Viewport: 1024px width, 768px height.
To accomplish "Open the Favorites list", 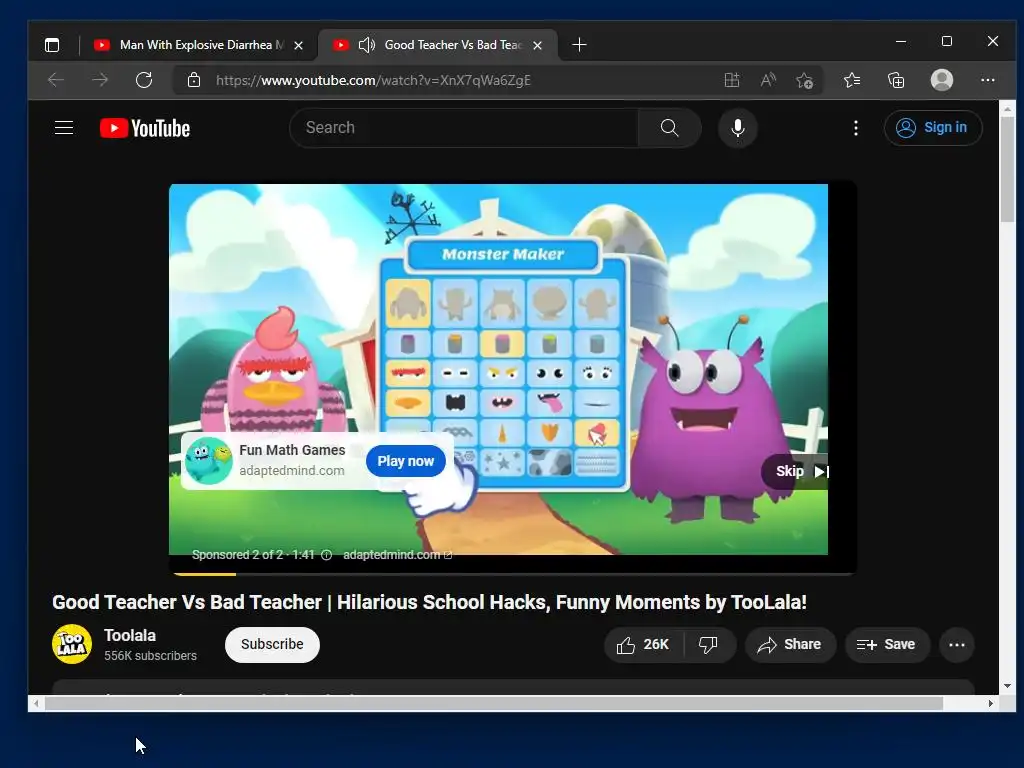I will [852, 80].
